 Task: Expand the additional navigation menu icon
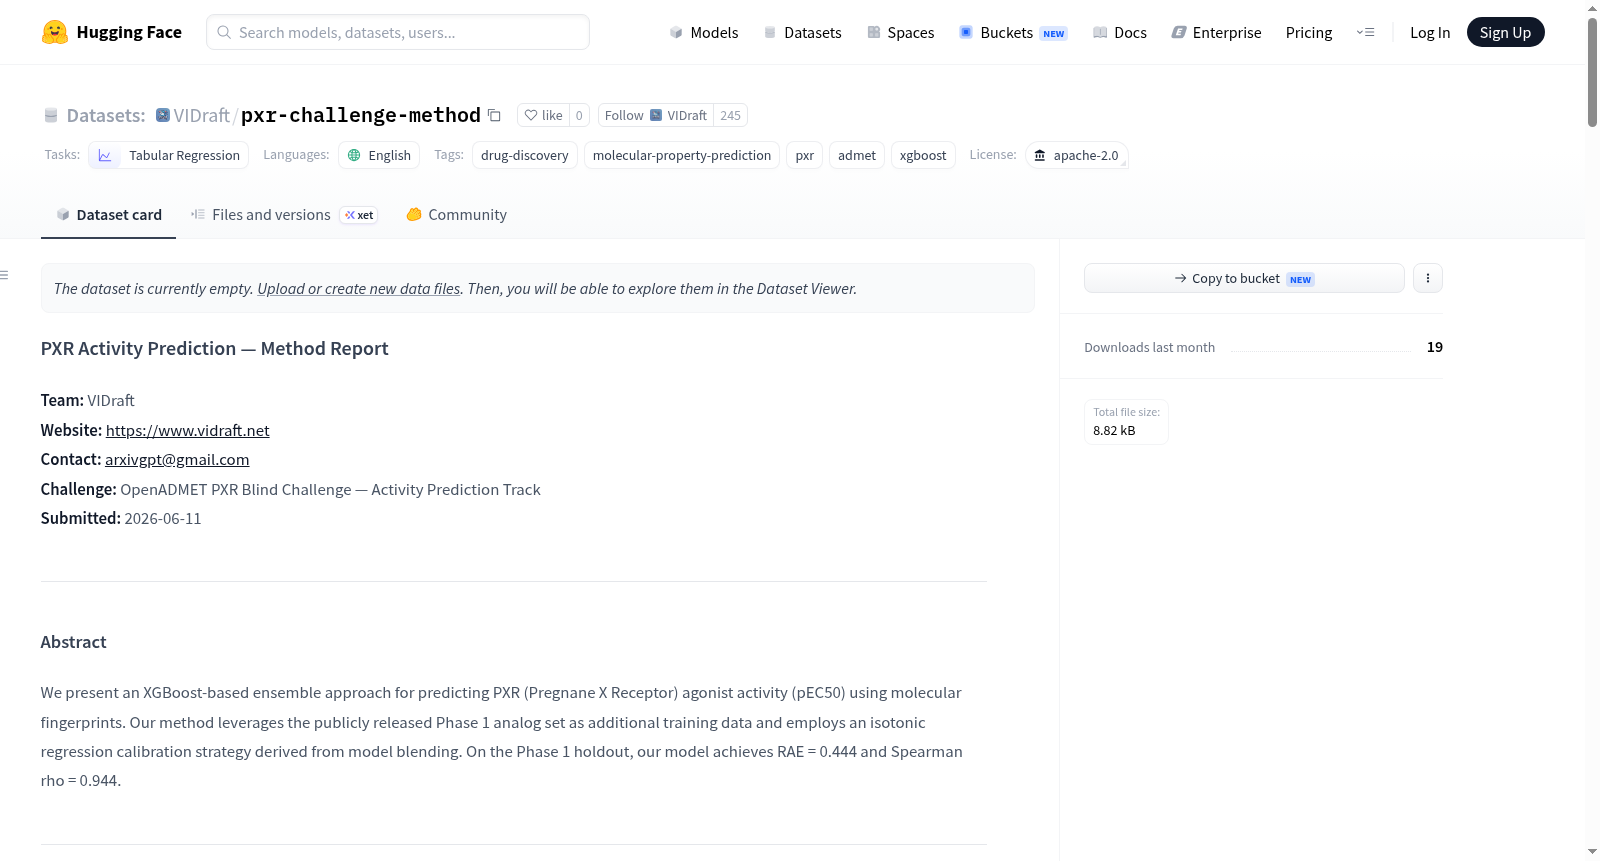pyautogui.click(x=1365, y=32)
